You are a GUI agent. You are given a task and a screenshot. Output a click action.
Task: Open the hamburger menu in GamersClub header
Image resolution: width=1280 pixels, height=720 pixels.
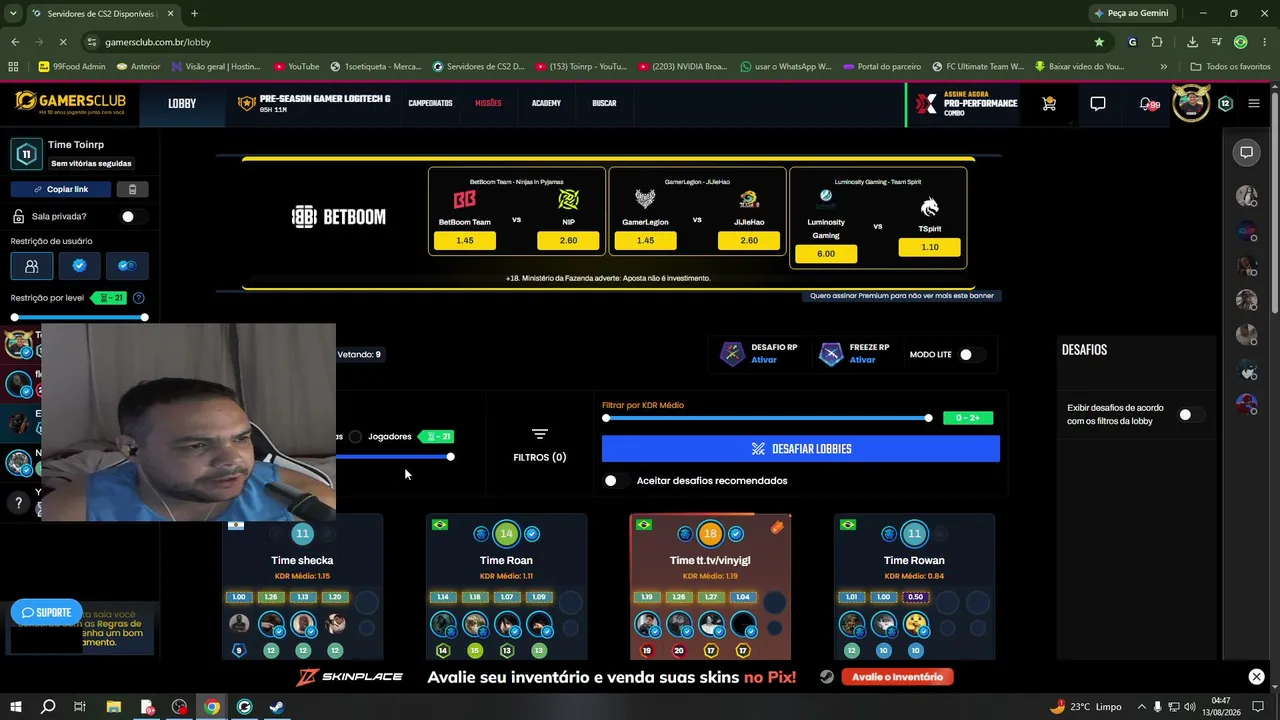tap(1254, 103)
